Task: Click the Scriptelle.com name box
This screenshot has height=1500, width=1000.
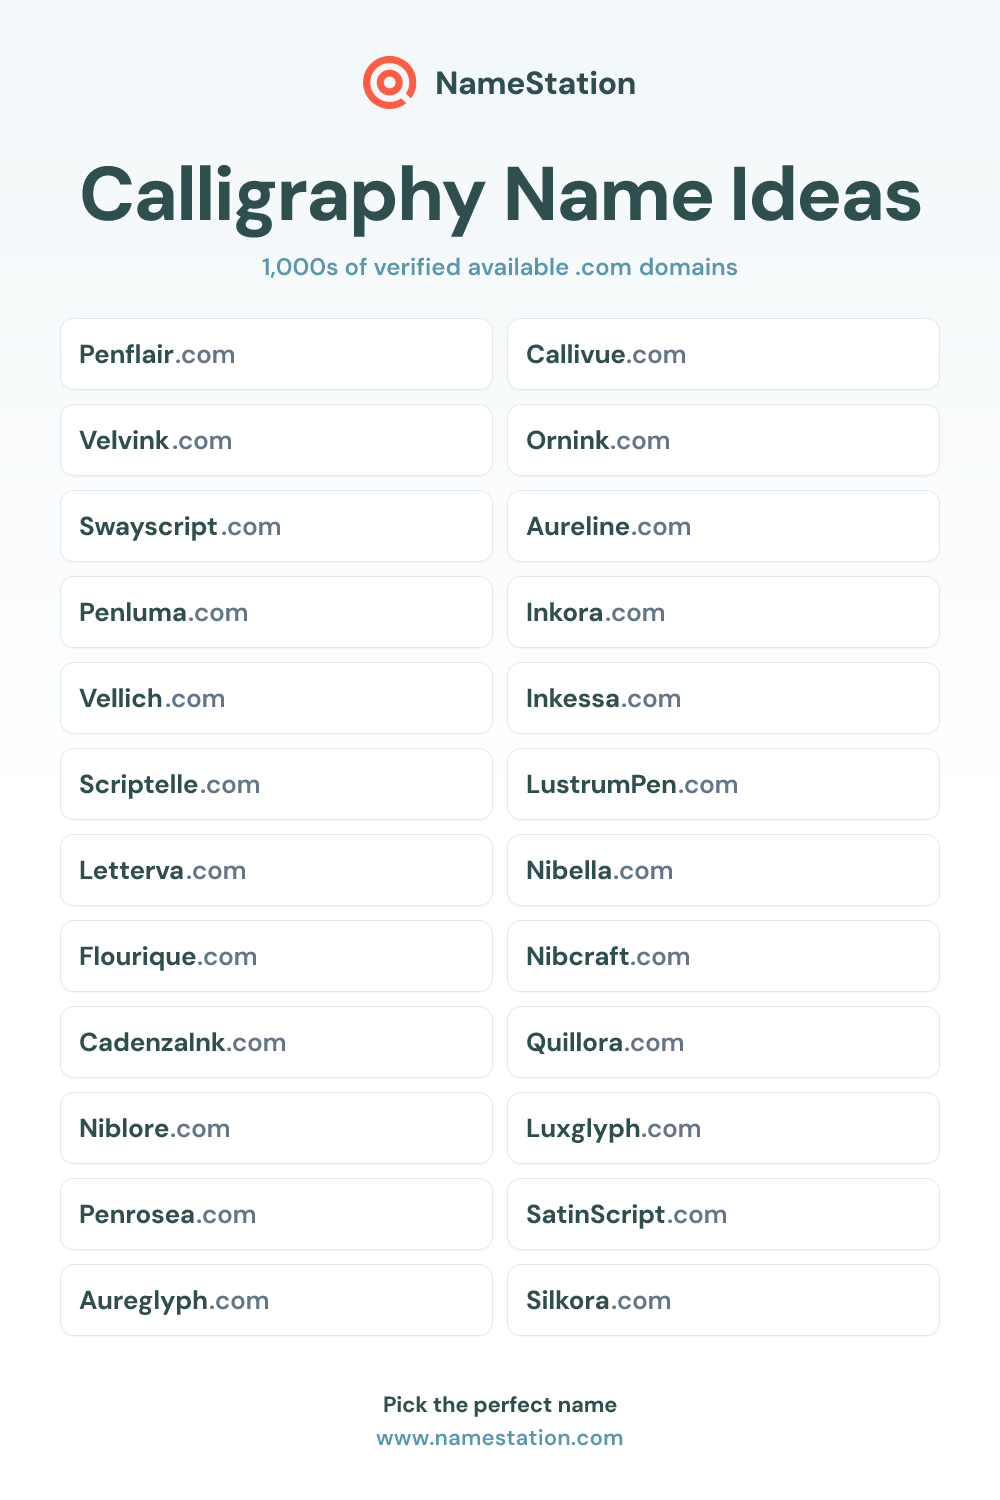Action: tap(276, 784)
